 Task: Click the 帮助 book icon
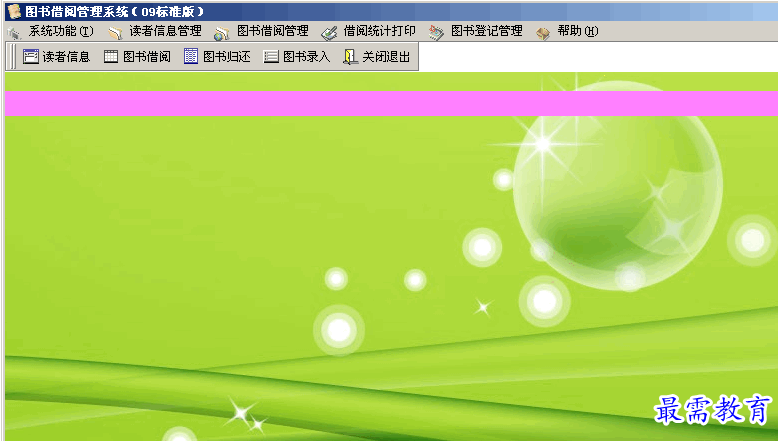(x=543, y=33)
